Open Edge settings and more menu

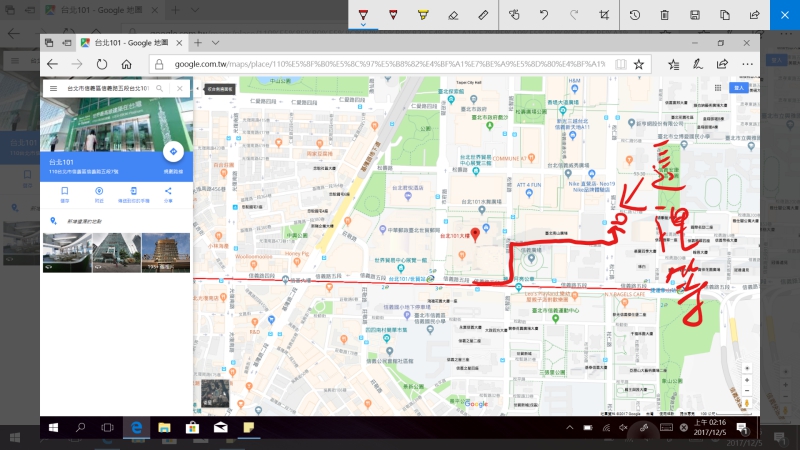747,64
